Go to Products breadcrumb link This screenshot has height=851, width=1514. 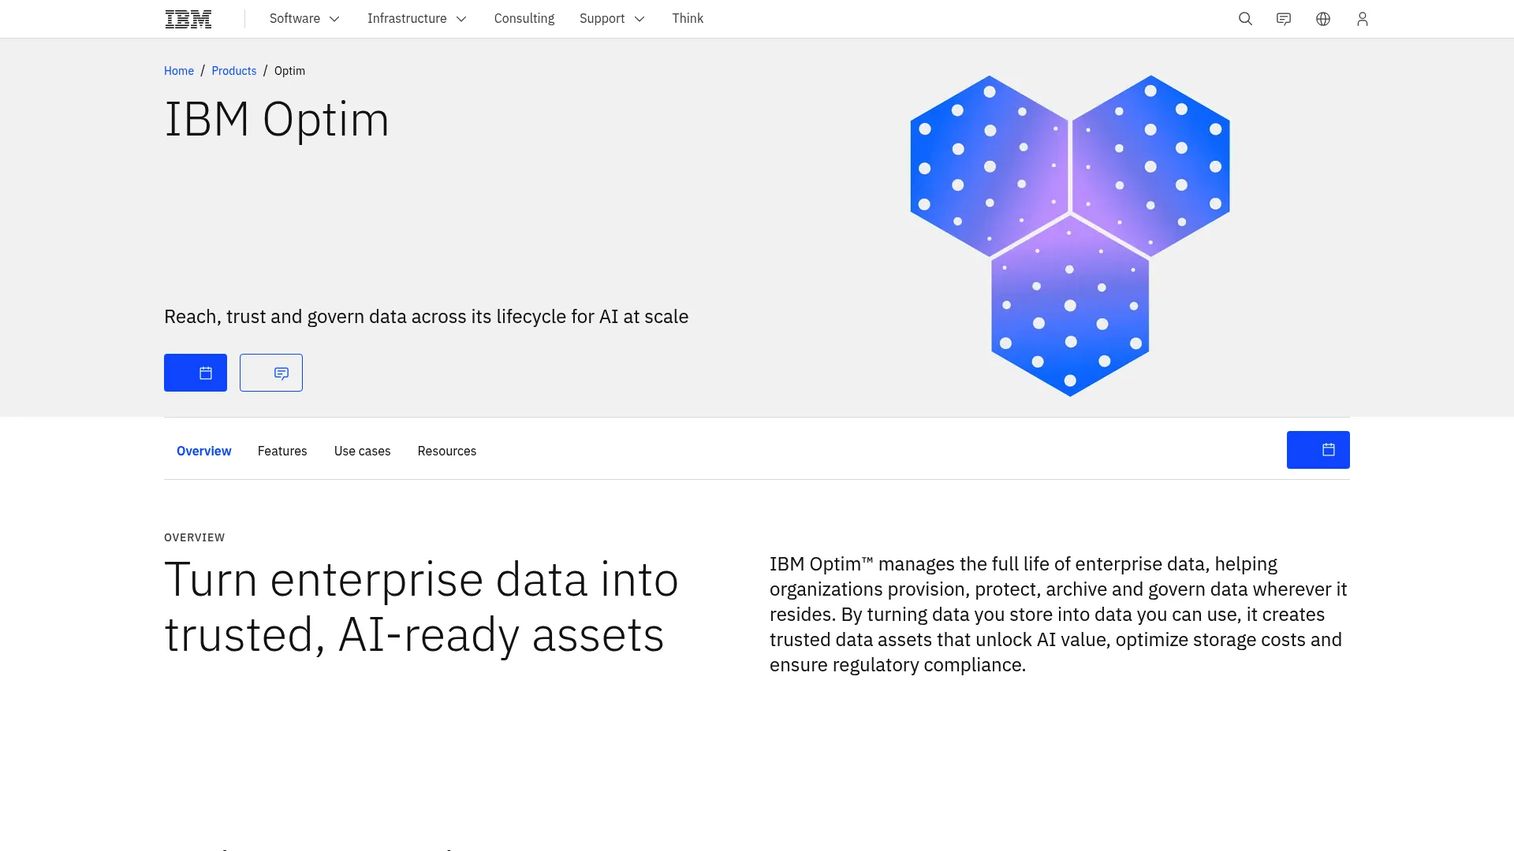point(234,71)
